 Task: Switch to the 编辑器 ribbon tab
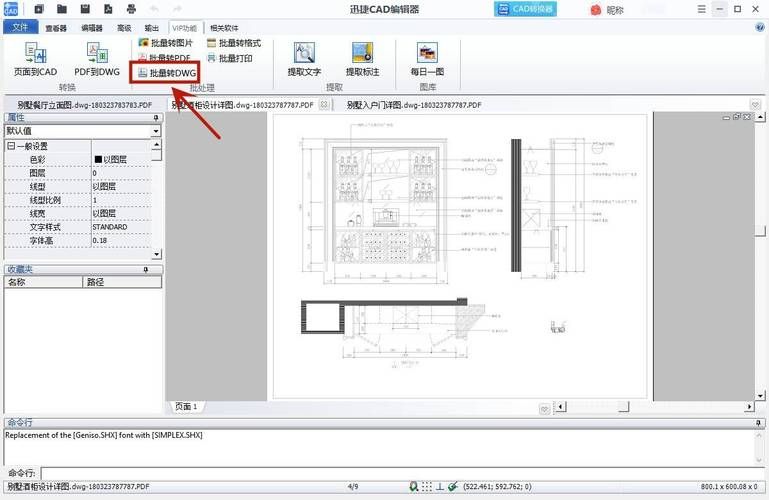pos(91,28)
